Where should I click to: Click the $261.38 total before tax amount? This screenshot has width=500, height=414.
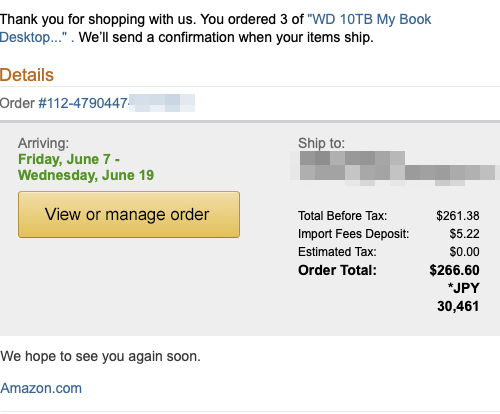458,216
